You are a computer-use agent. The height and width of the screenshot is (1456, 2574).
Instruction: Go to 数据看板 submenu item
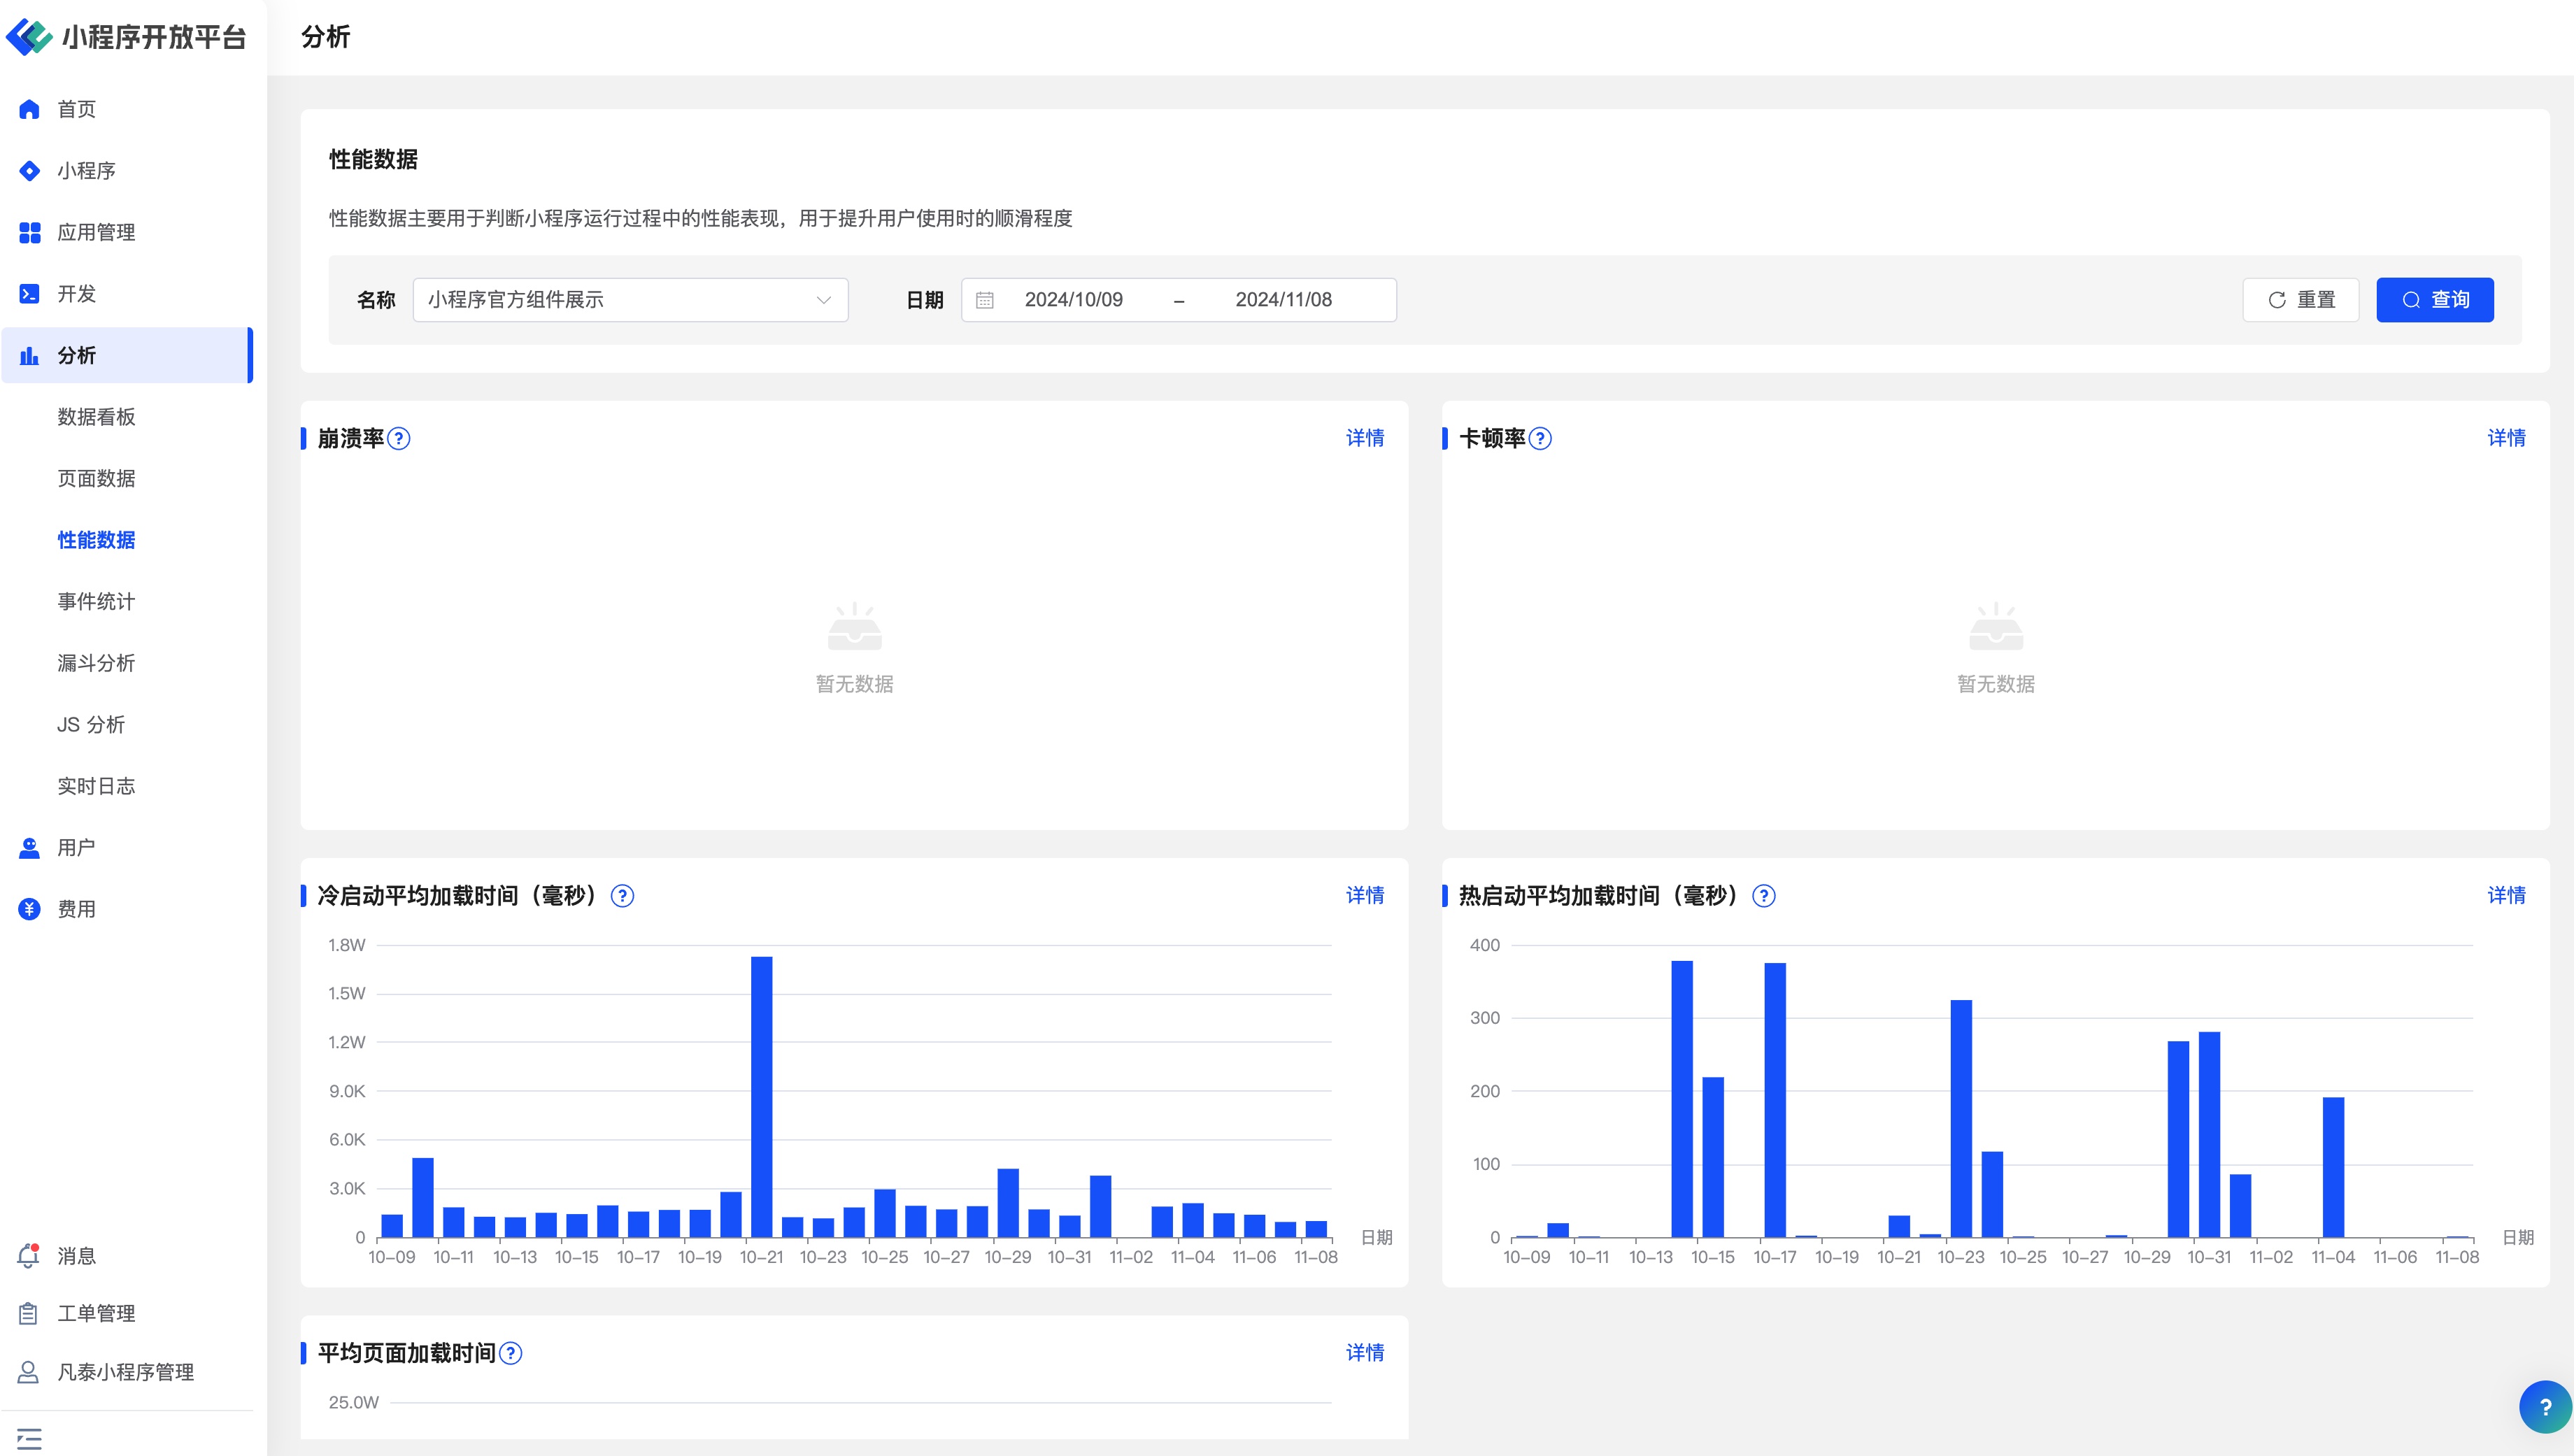click(x=96, y=417)
